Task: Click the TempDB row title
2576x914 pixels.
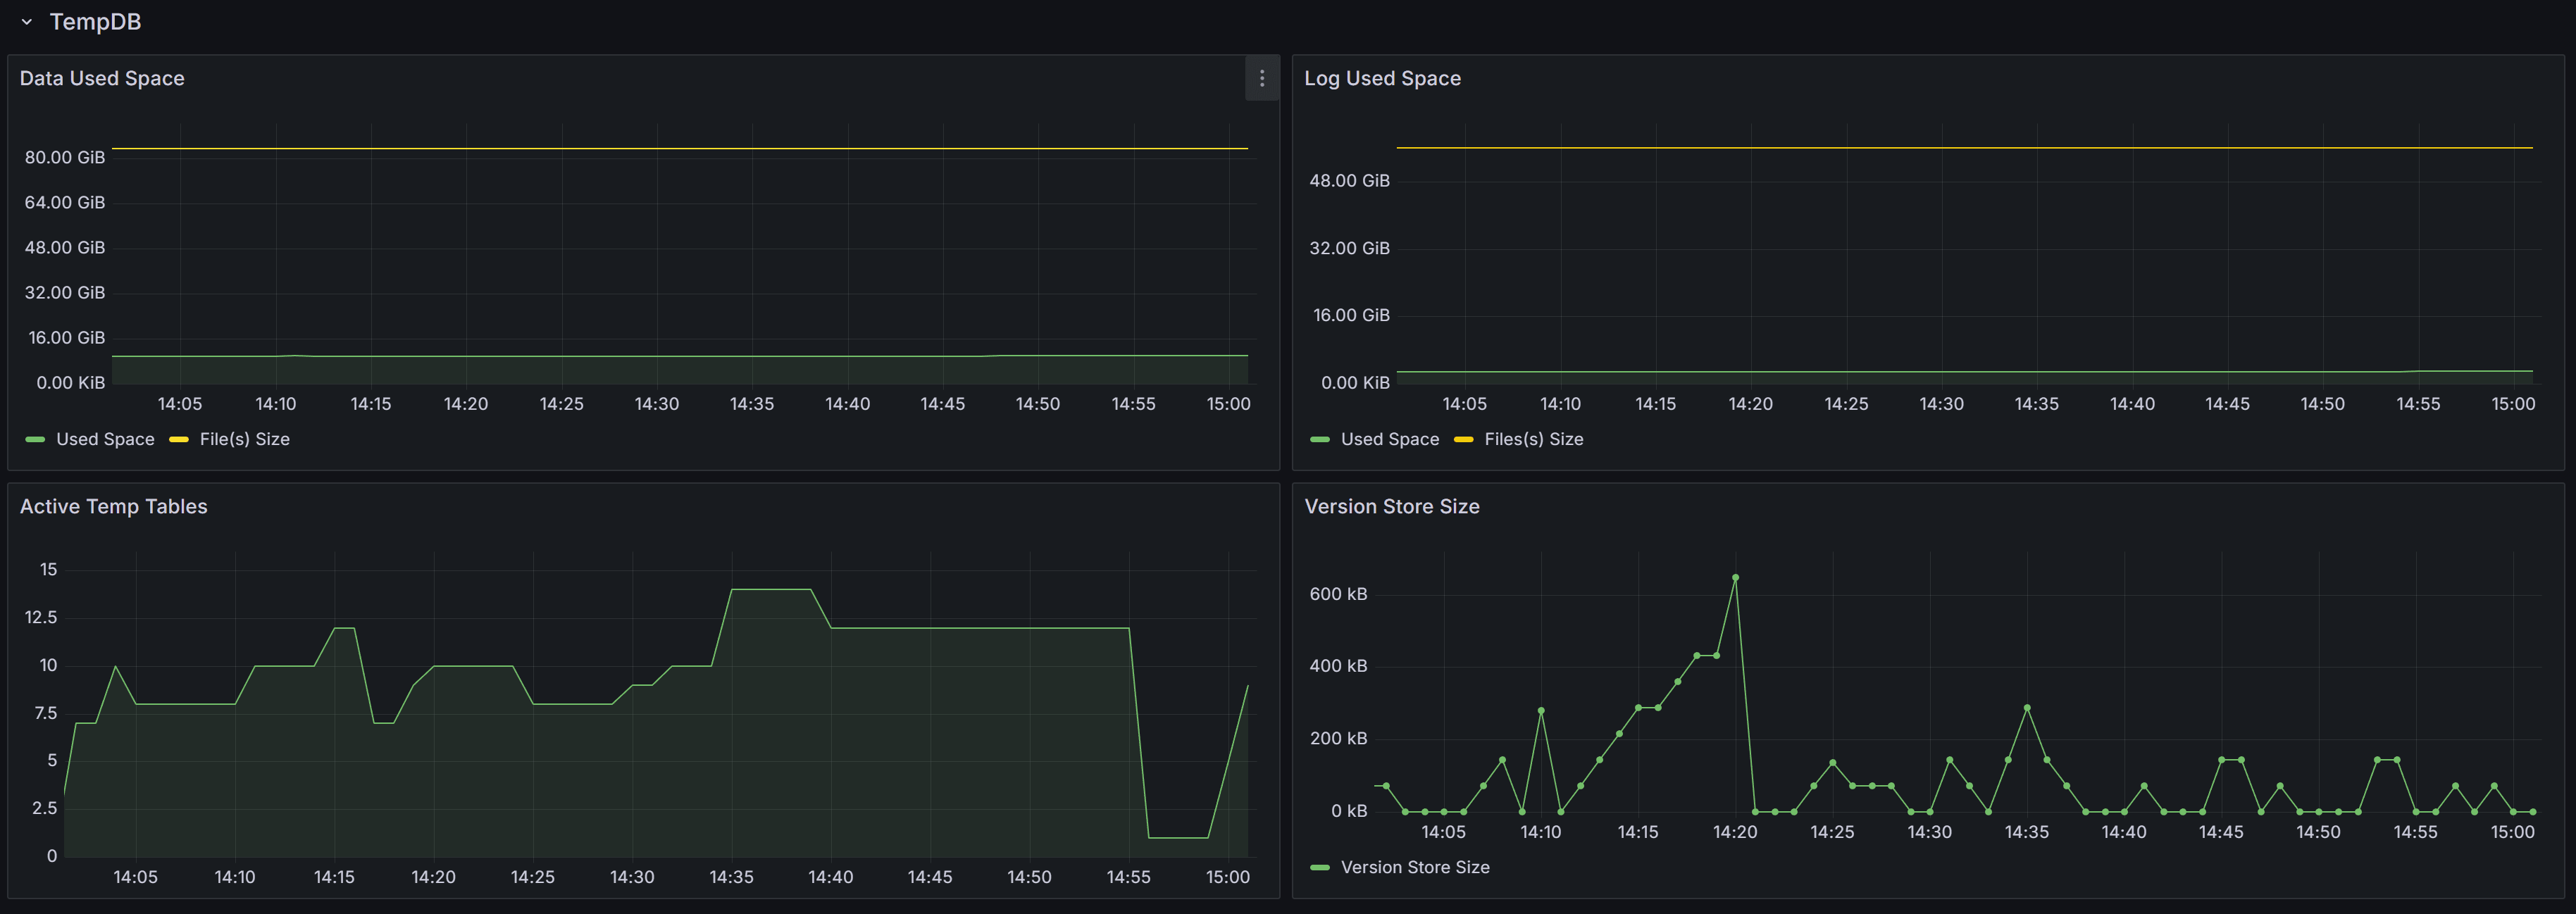Action: point(95,22)
